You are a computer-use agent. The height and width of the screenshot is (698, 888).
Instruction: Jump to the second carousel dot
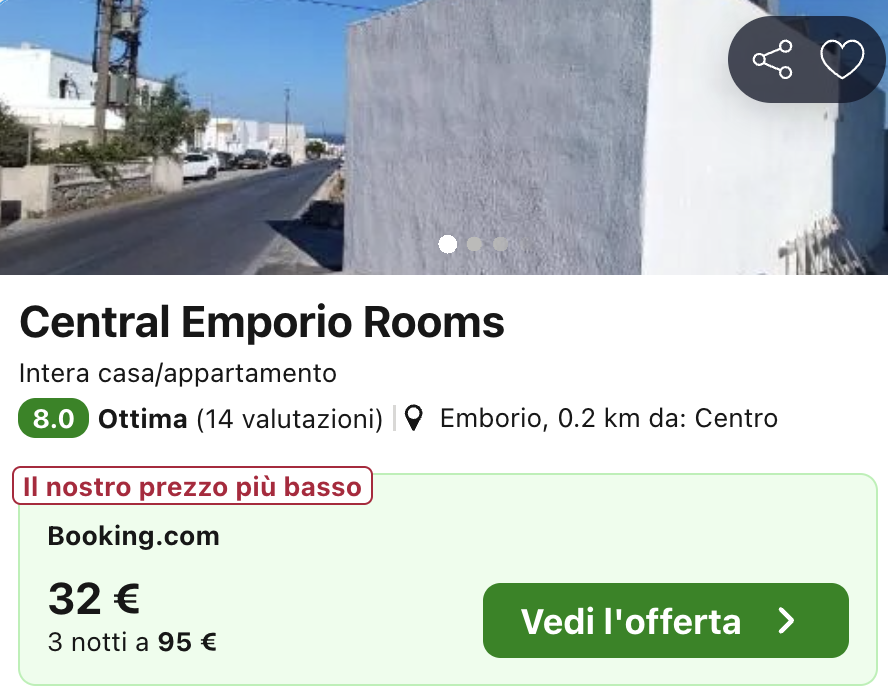point(474,244)
